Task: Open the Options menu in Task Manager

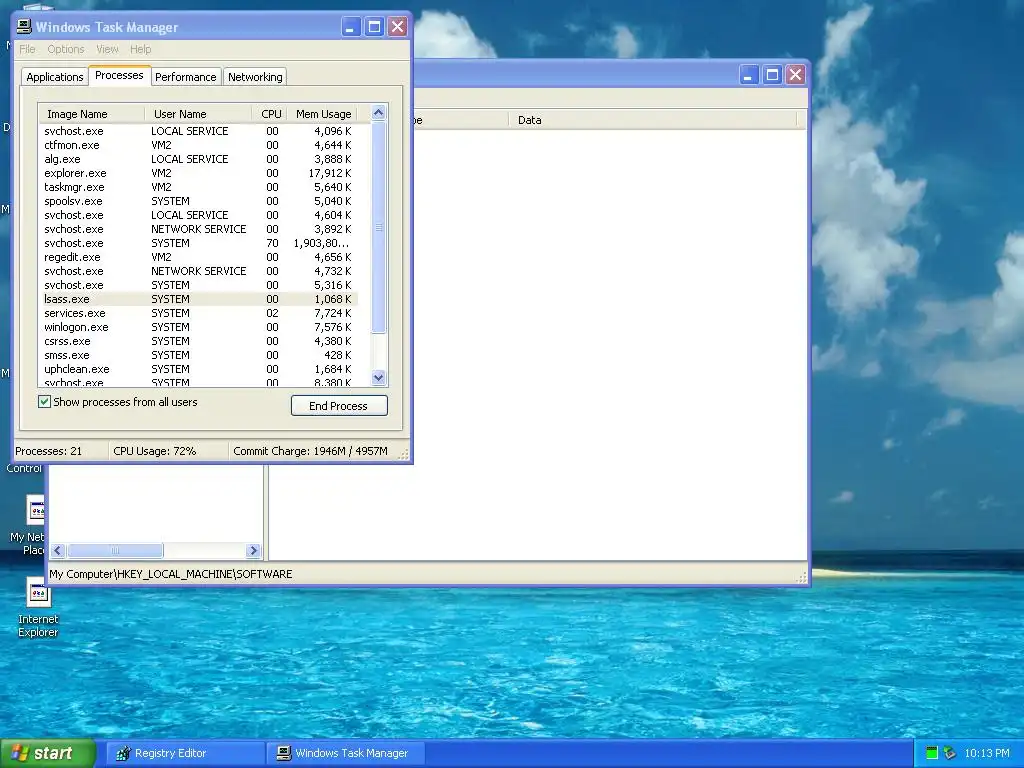Action: (x=65, y=49)
